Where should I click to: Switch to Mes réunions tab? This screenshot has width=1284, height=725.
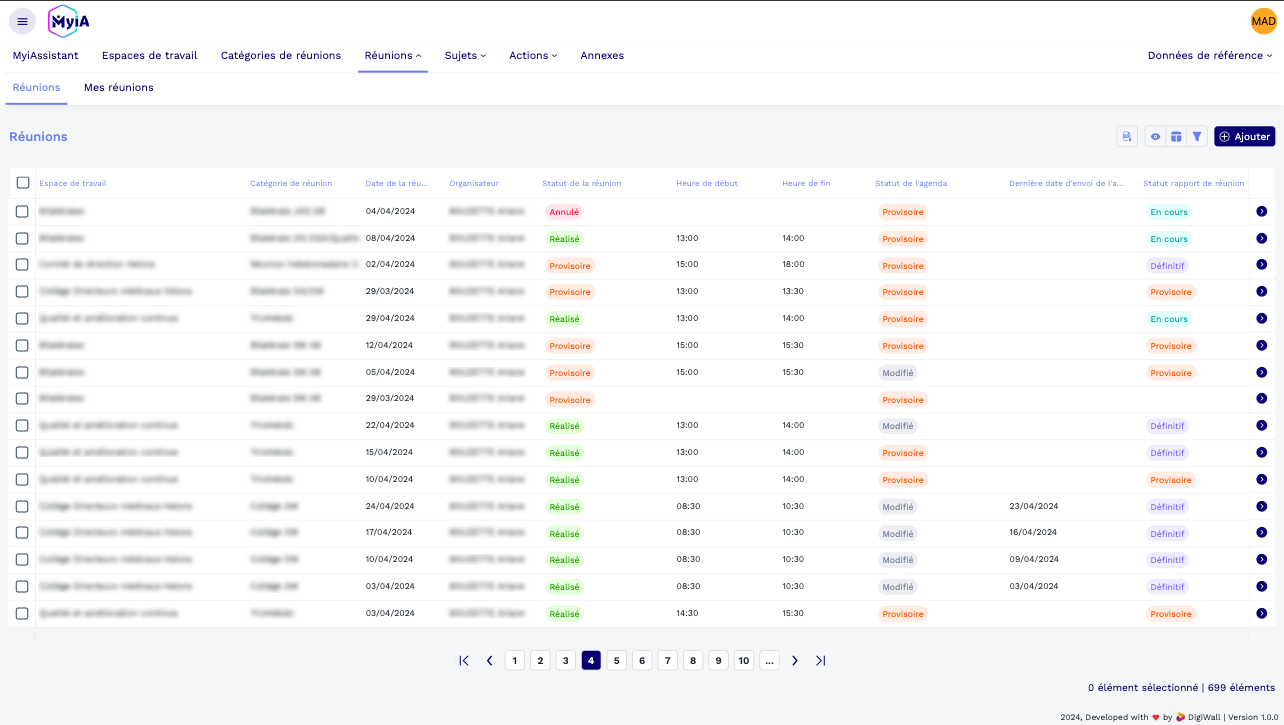click(x=118, y=88)
